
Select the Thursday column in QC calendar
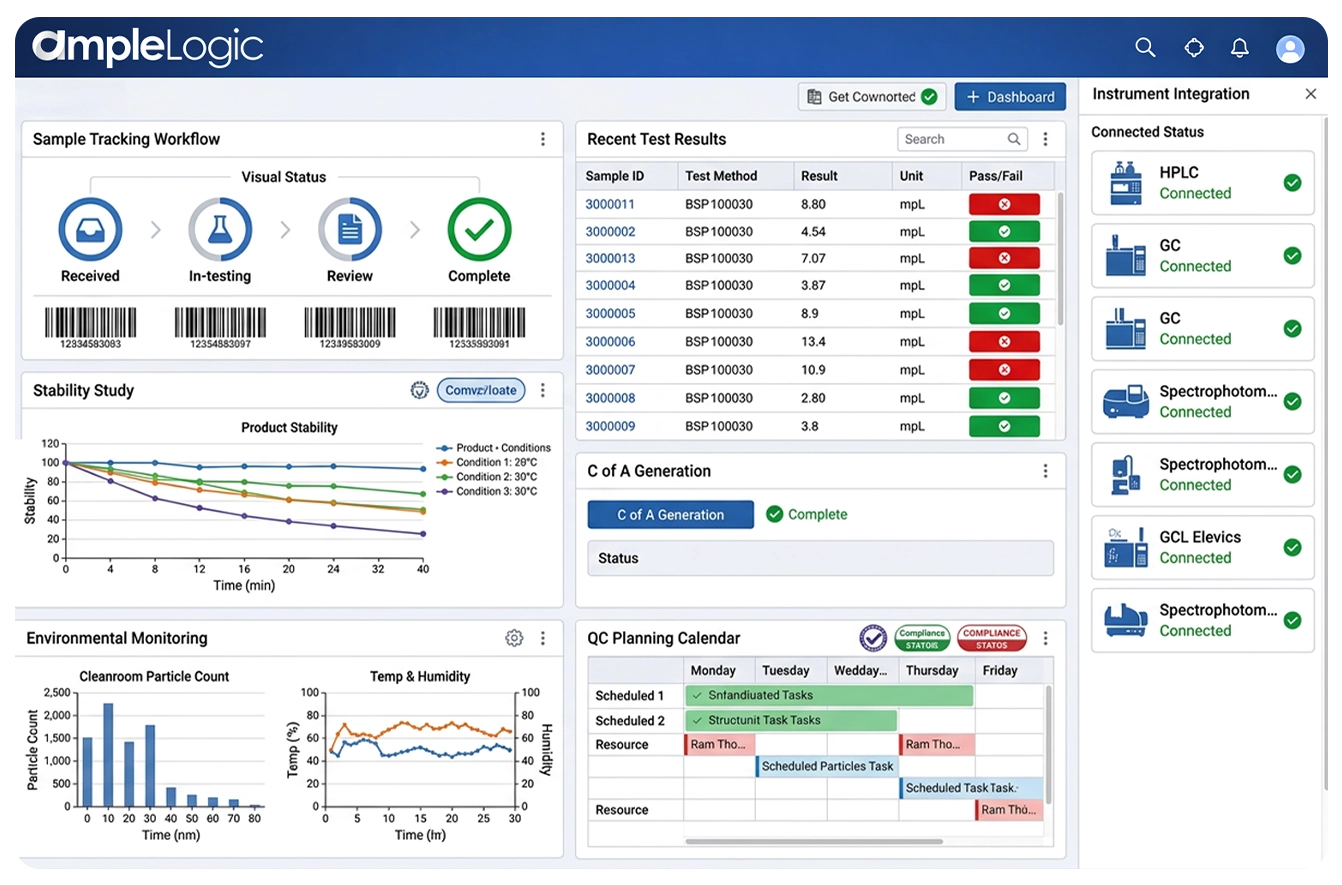pyautogui.click(x=932, y=670)
